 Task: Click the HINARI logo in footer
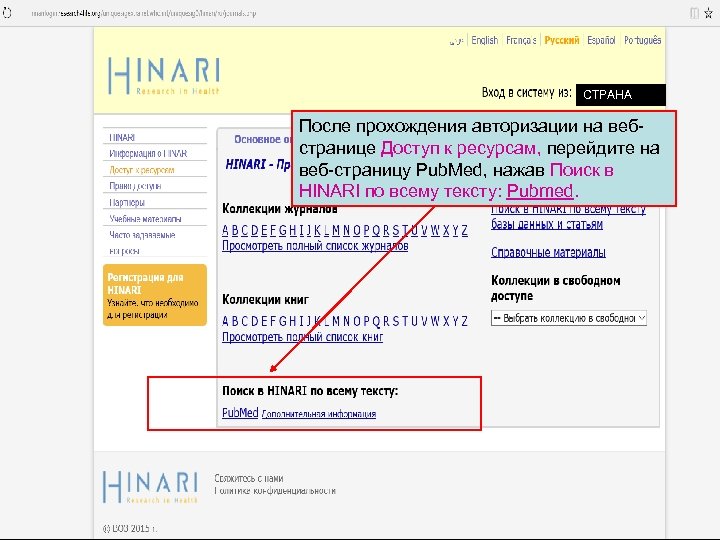(151, 487)
